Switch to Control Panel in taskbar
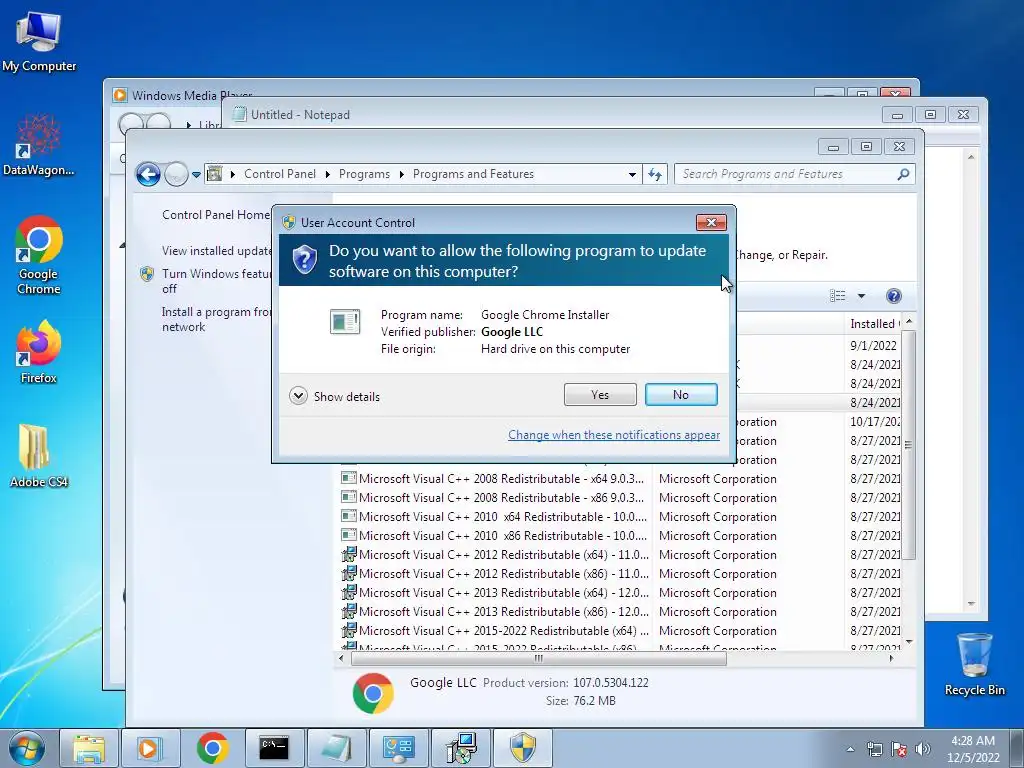The width and height of the screenshot is (1024, 768). click(398, 748)
